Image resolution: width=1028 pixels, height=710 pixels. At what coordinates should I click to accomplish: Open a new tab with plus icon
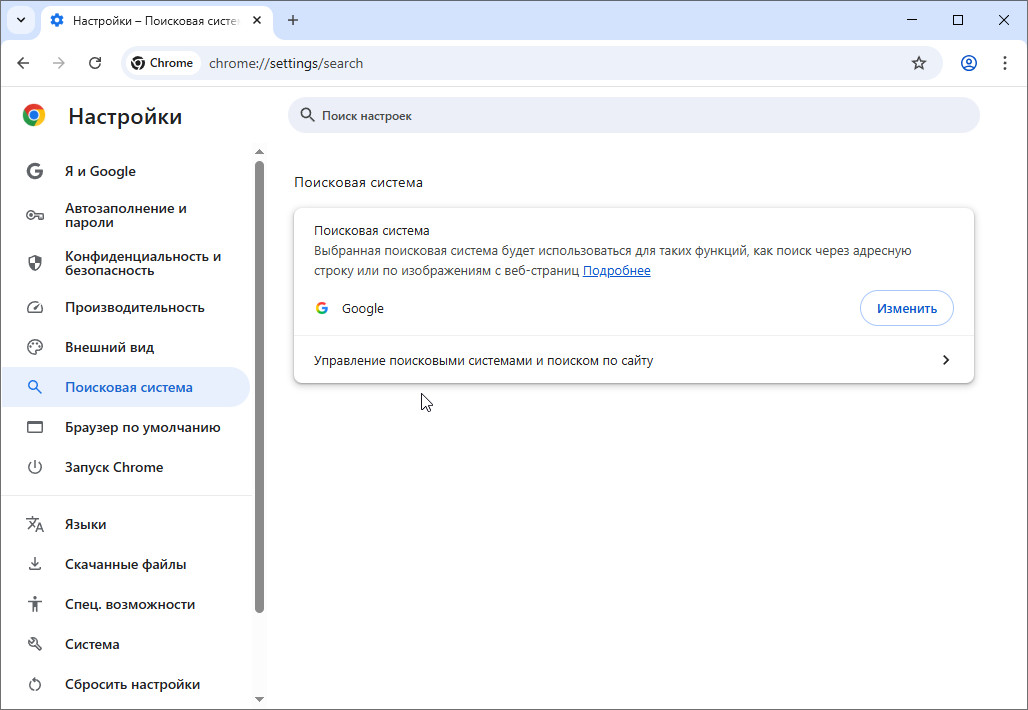click(x=293, y=20)
